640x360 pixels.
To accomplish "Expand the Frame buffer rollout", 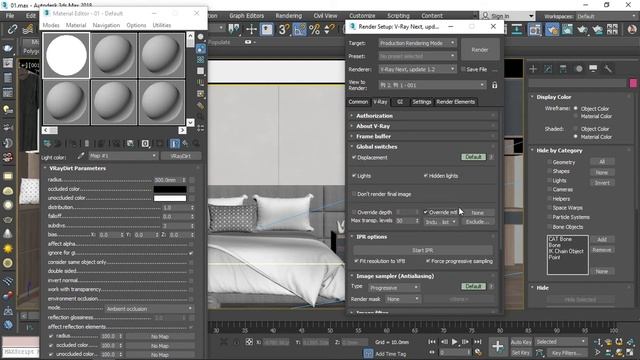I will [373, 136].
